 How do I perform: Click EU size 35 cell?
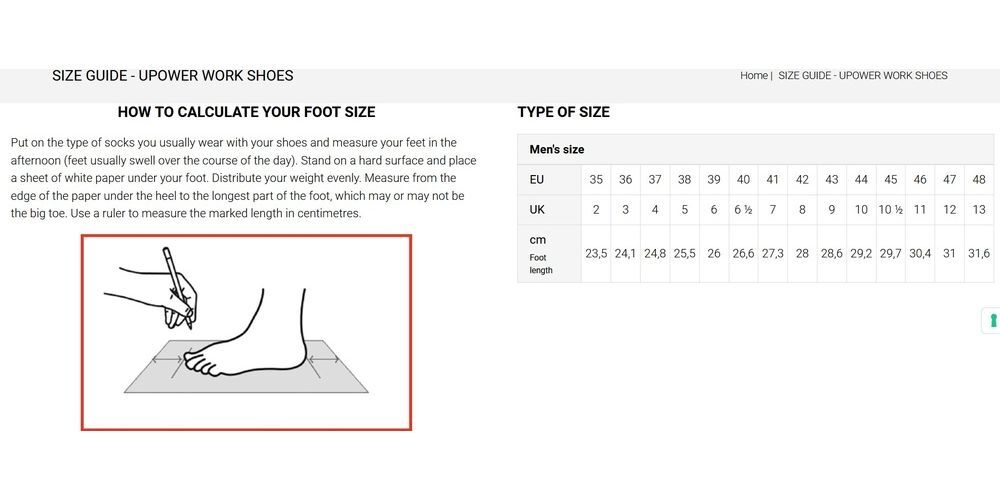point(596,180)
